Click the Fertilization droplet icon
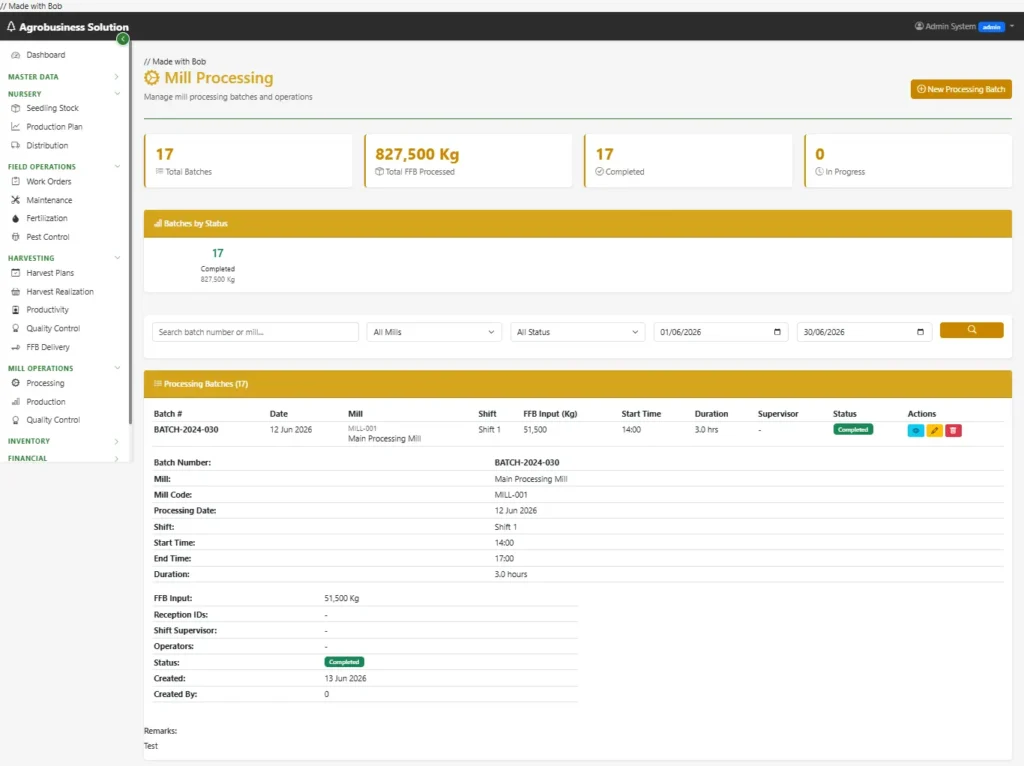Viewport: 1024px width, 766px height. 16,218
